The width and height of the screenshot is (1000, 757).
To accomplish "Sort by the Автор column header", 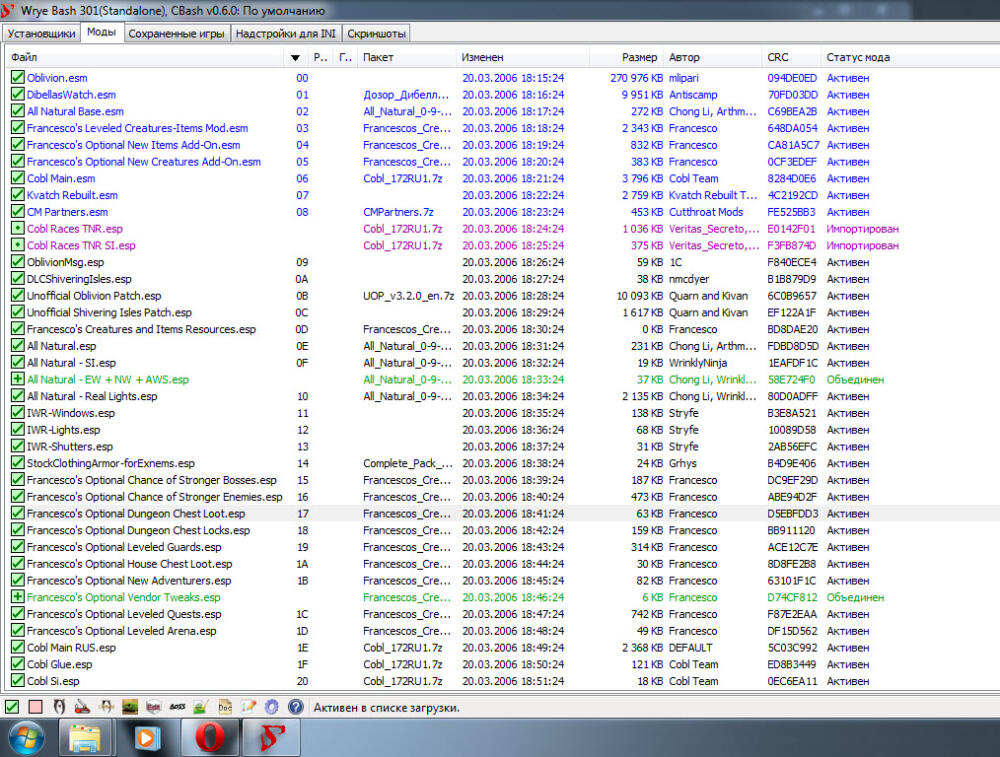I will coord(712,57).
